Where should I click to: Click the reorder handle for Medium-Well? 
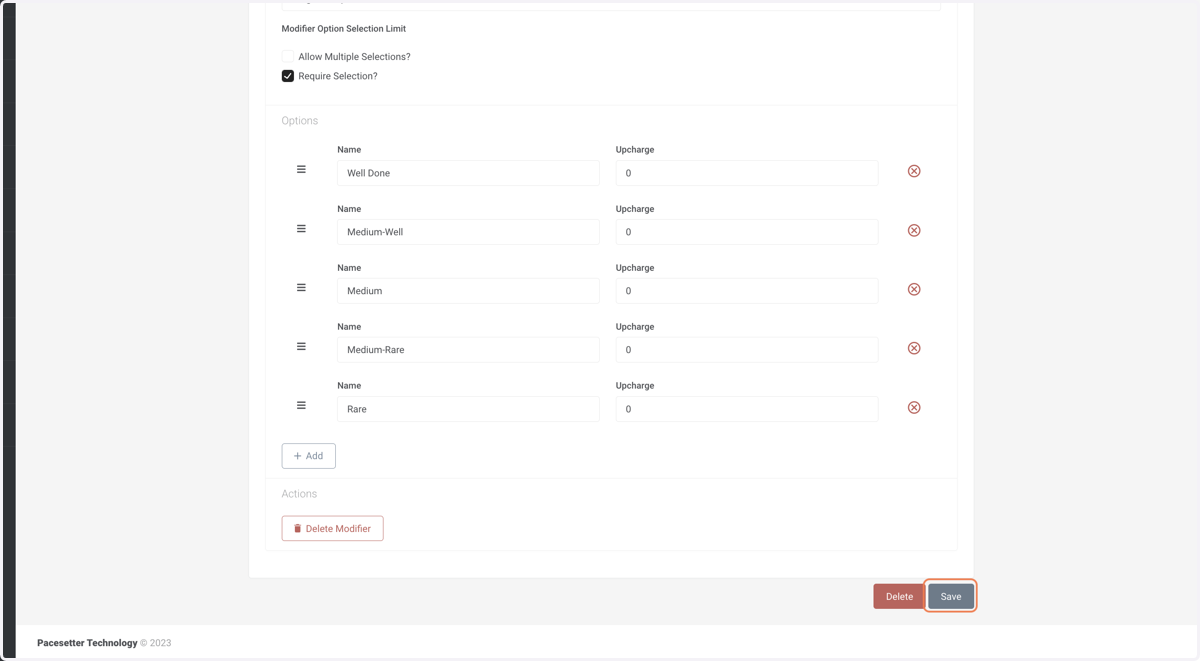[x=301, y=229]
